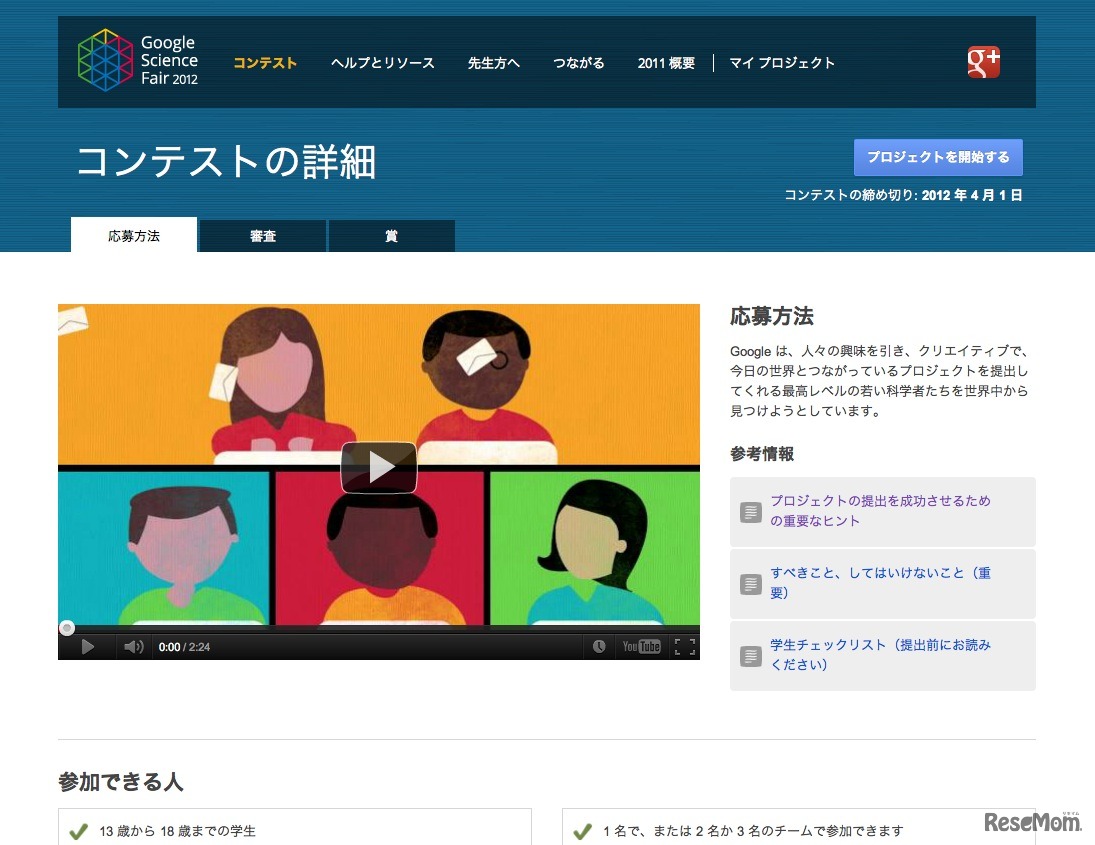Switch to the 審査 tab
The image size is (1095, 845).
pos(263,236)
